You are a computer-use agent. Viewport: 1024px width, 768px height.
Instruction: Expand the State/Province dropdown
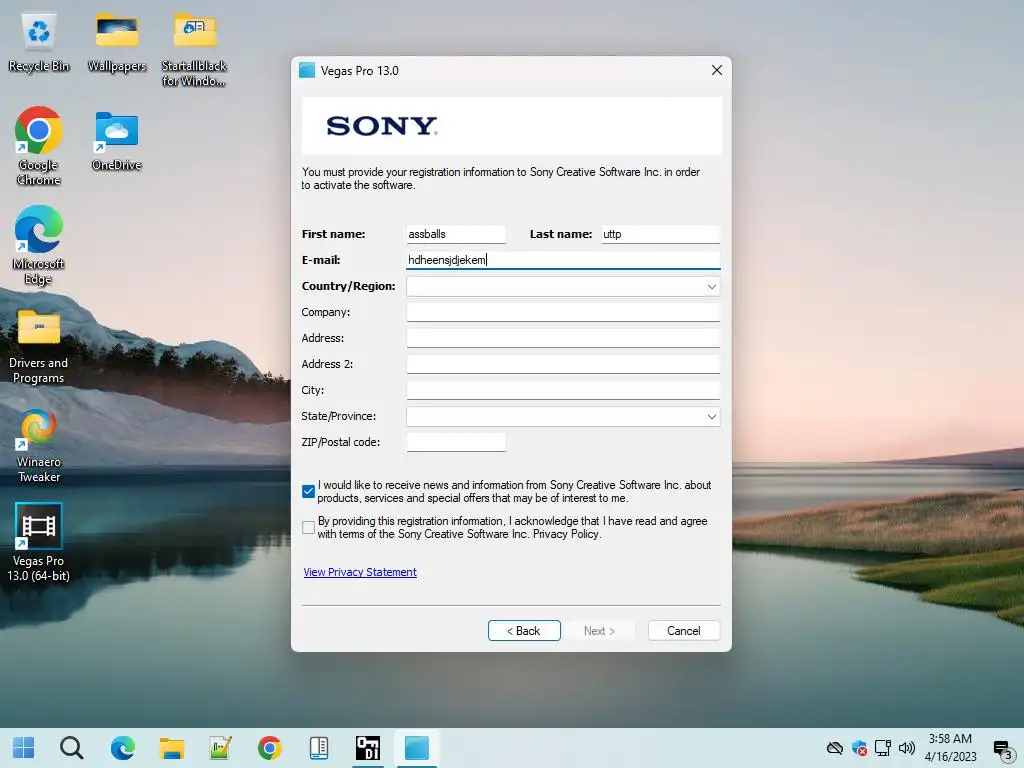tap(711, 417)
